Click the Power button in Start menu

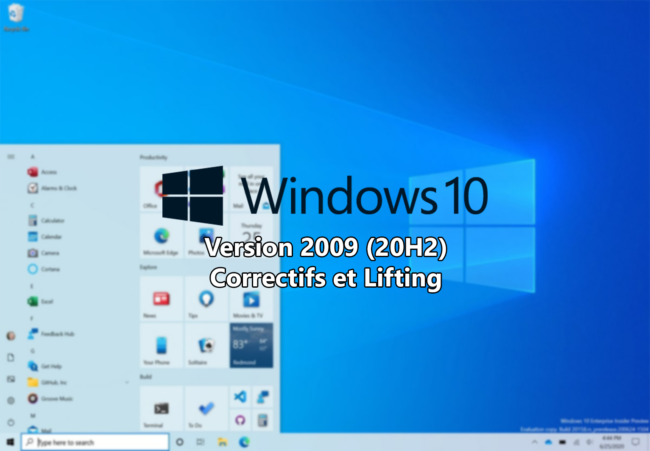coord(11,422)
